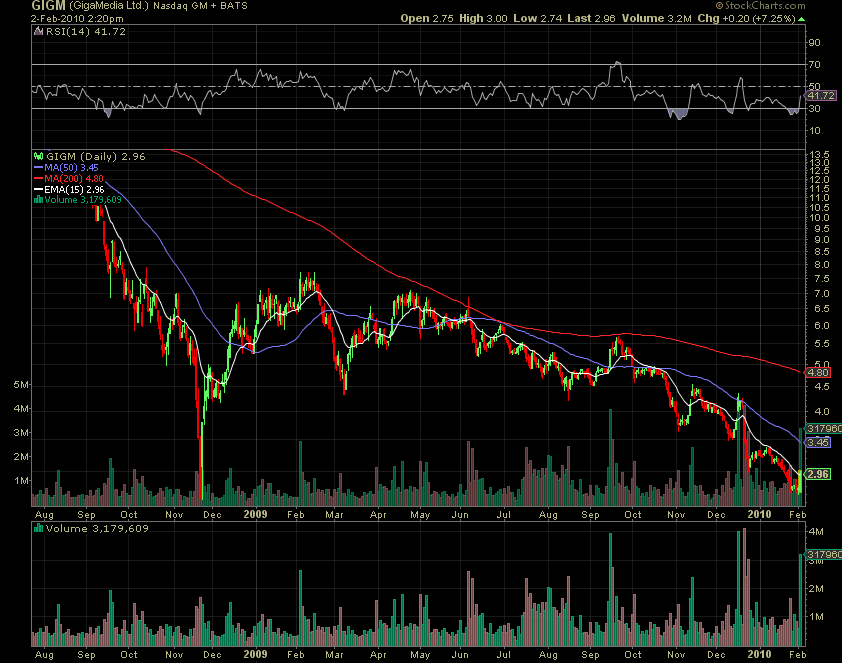The height and width of the screenshot is (663, 842).
Task: Click the Last 2.96 quote in the header
Action: (x=591, y=18)
